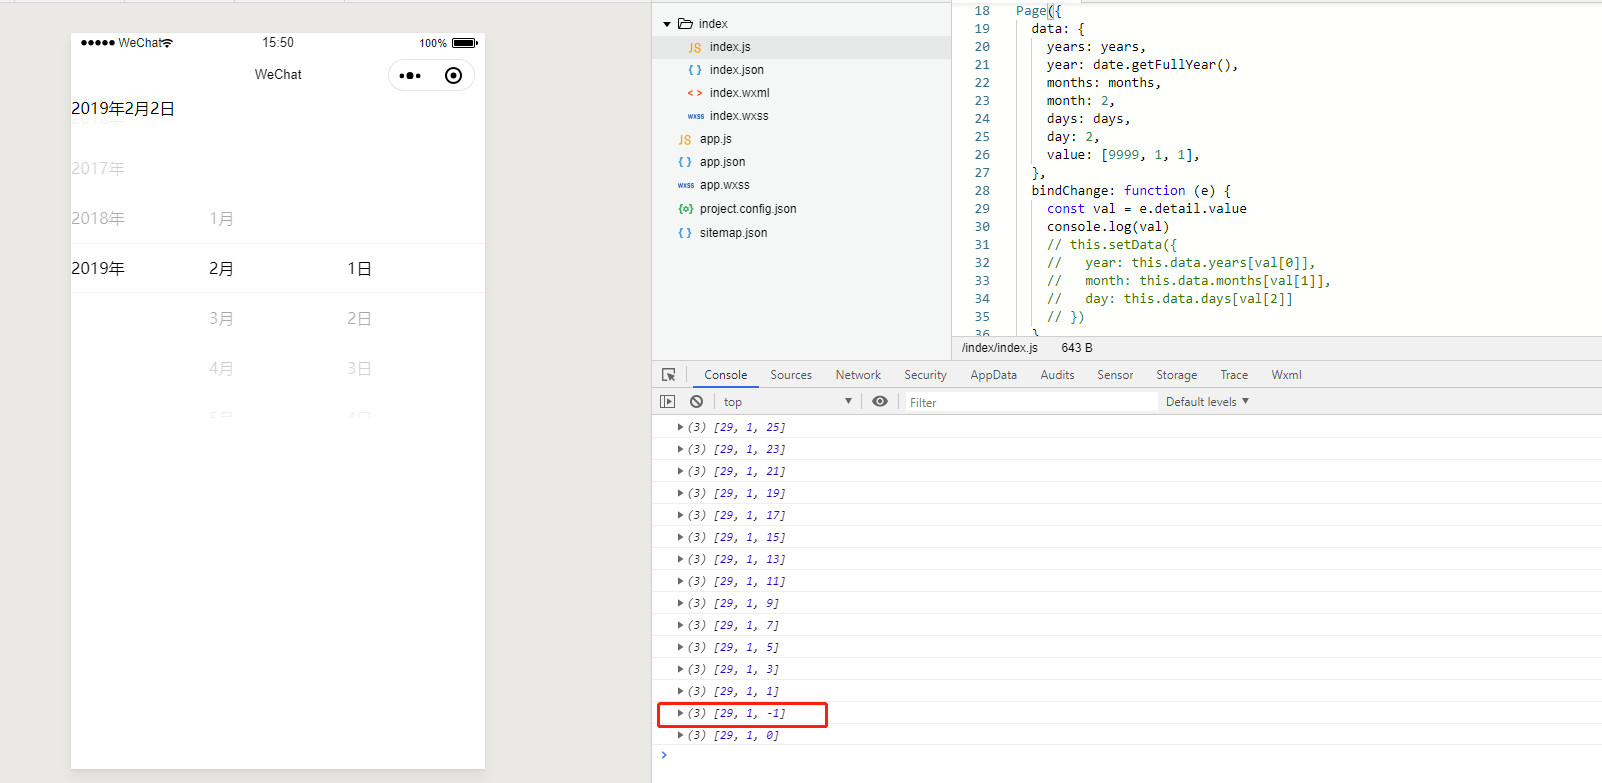Image resolution: width=1602 pixels, height=783 pixels.
Task: Open the project.config.json file
Action: [747, 209]
